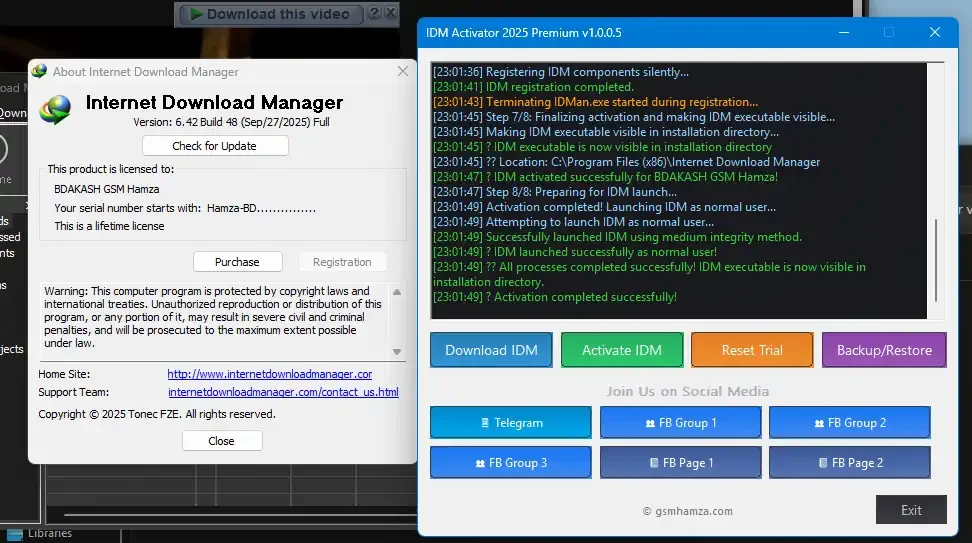Image resolution: width=972 pixels, height=543 pixels.
Task: Click log line 'Location: C:\Program Files (x86)\Internet Download Manager'
Action: [626, 162]
